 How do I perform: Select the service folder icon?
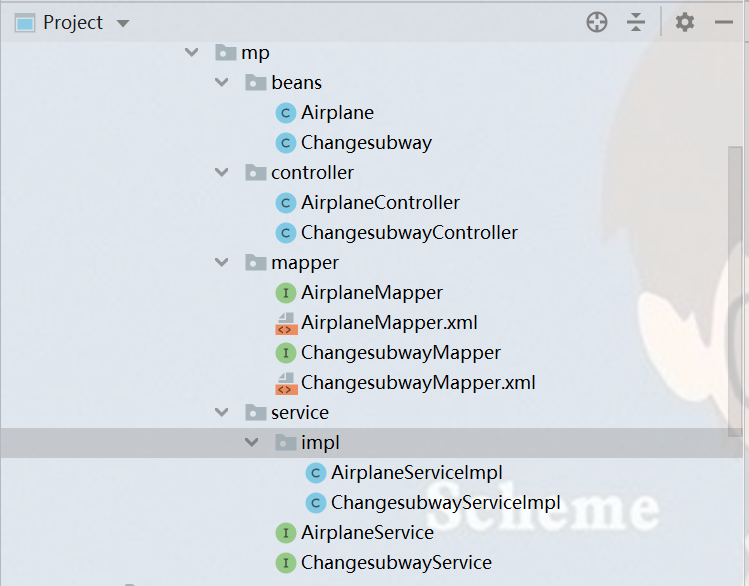click(x=256, y=412)
